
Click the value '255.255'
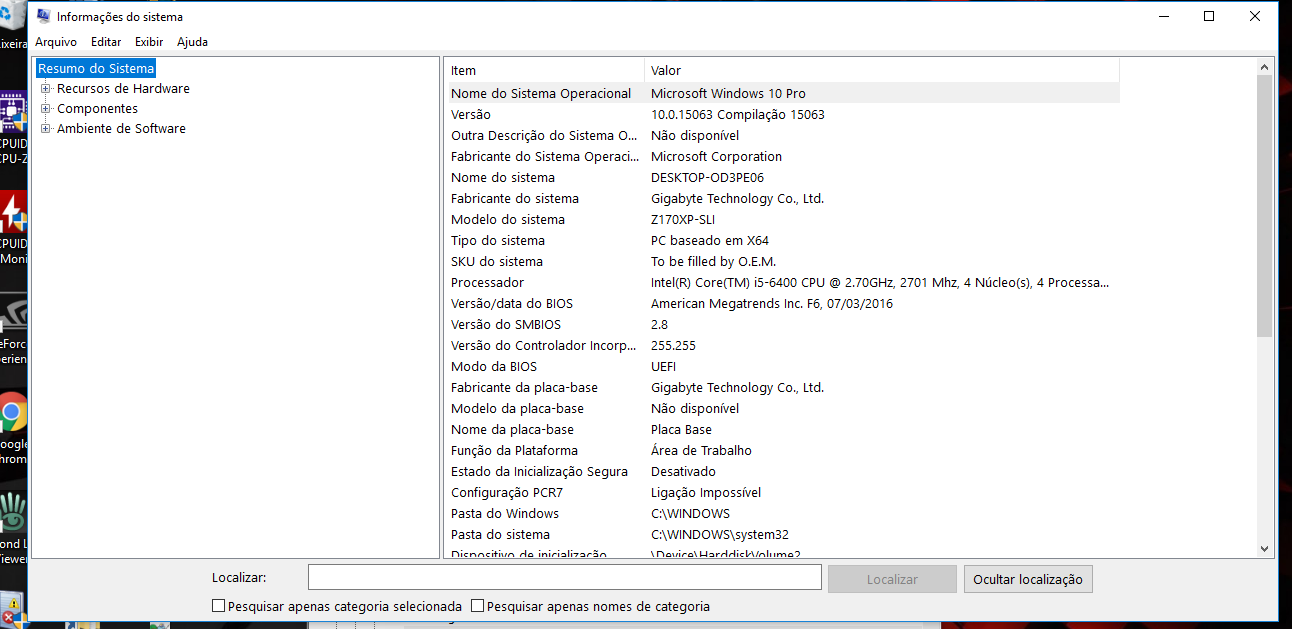pyautogui.click(x=673, y=345)
